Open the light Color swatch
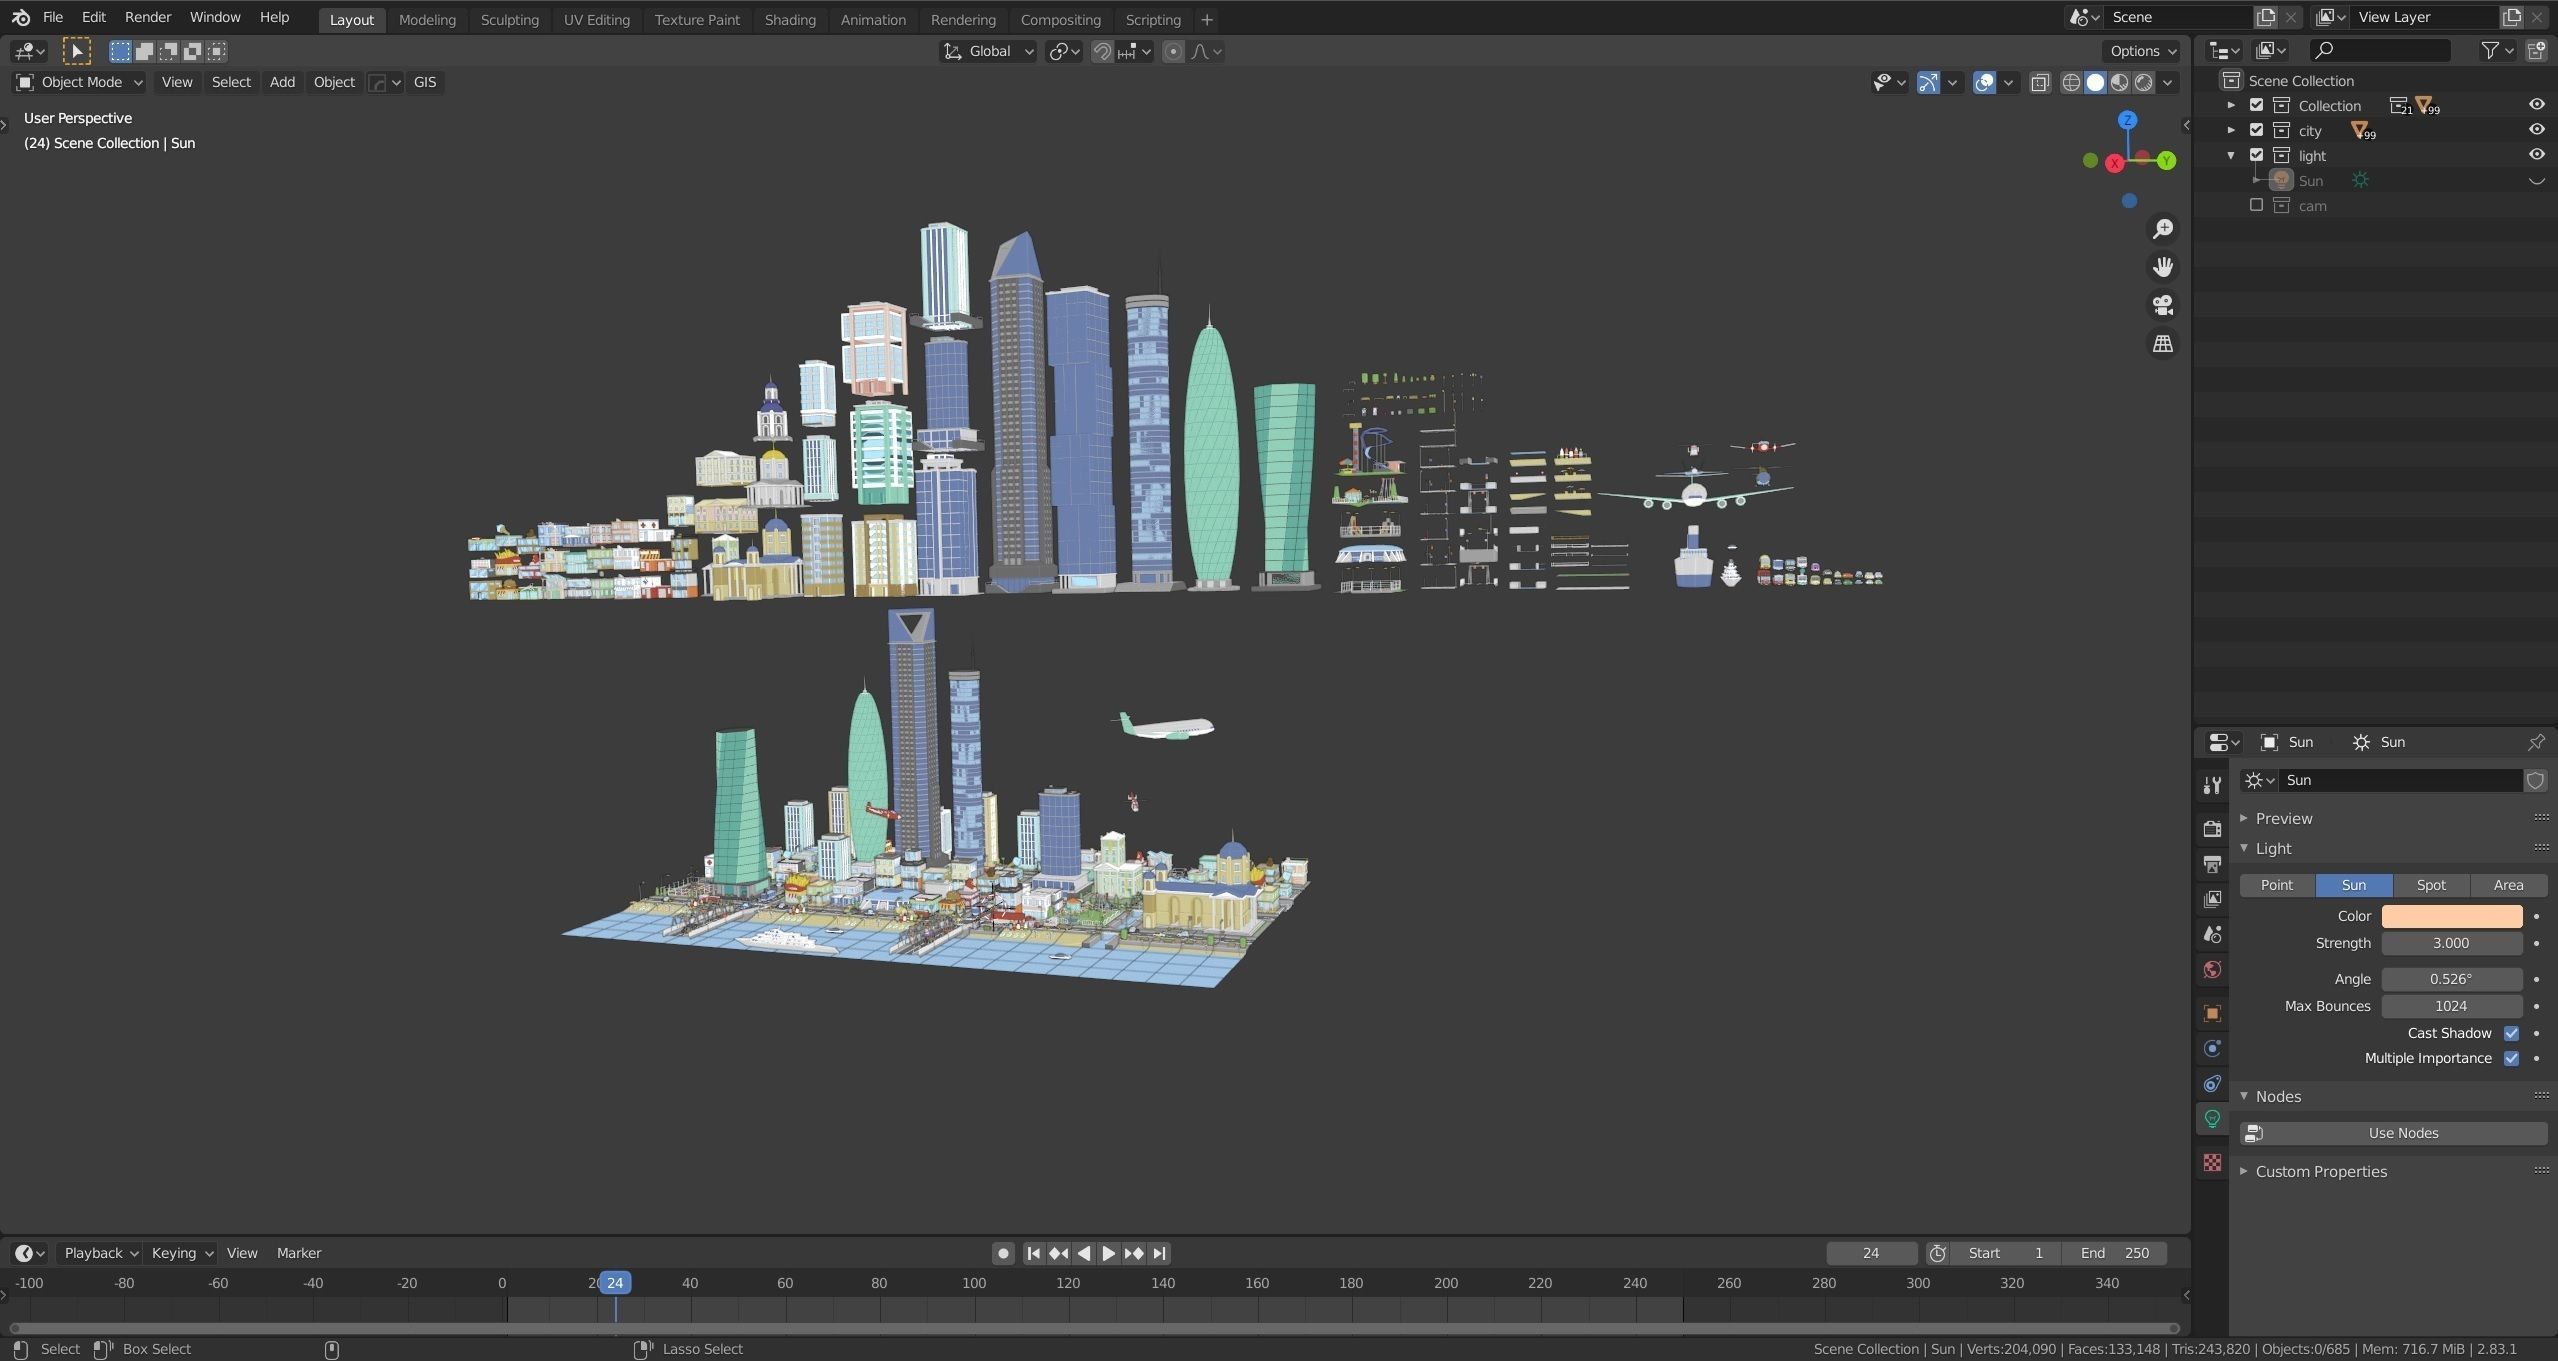 [x=2451, y=916]
